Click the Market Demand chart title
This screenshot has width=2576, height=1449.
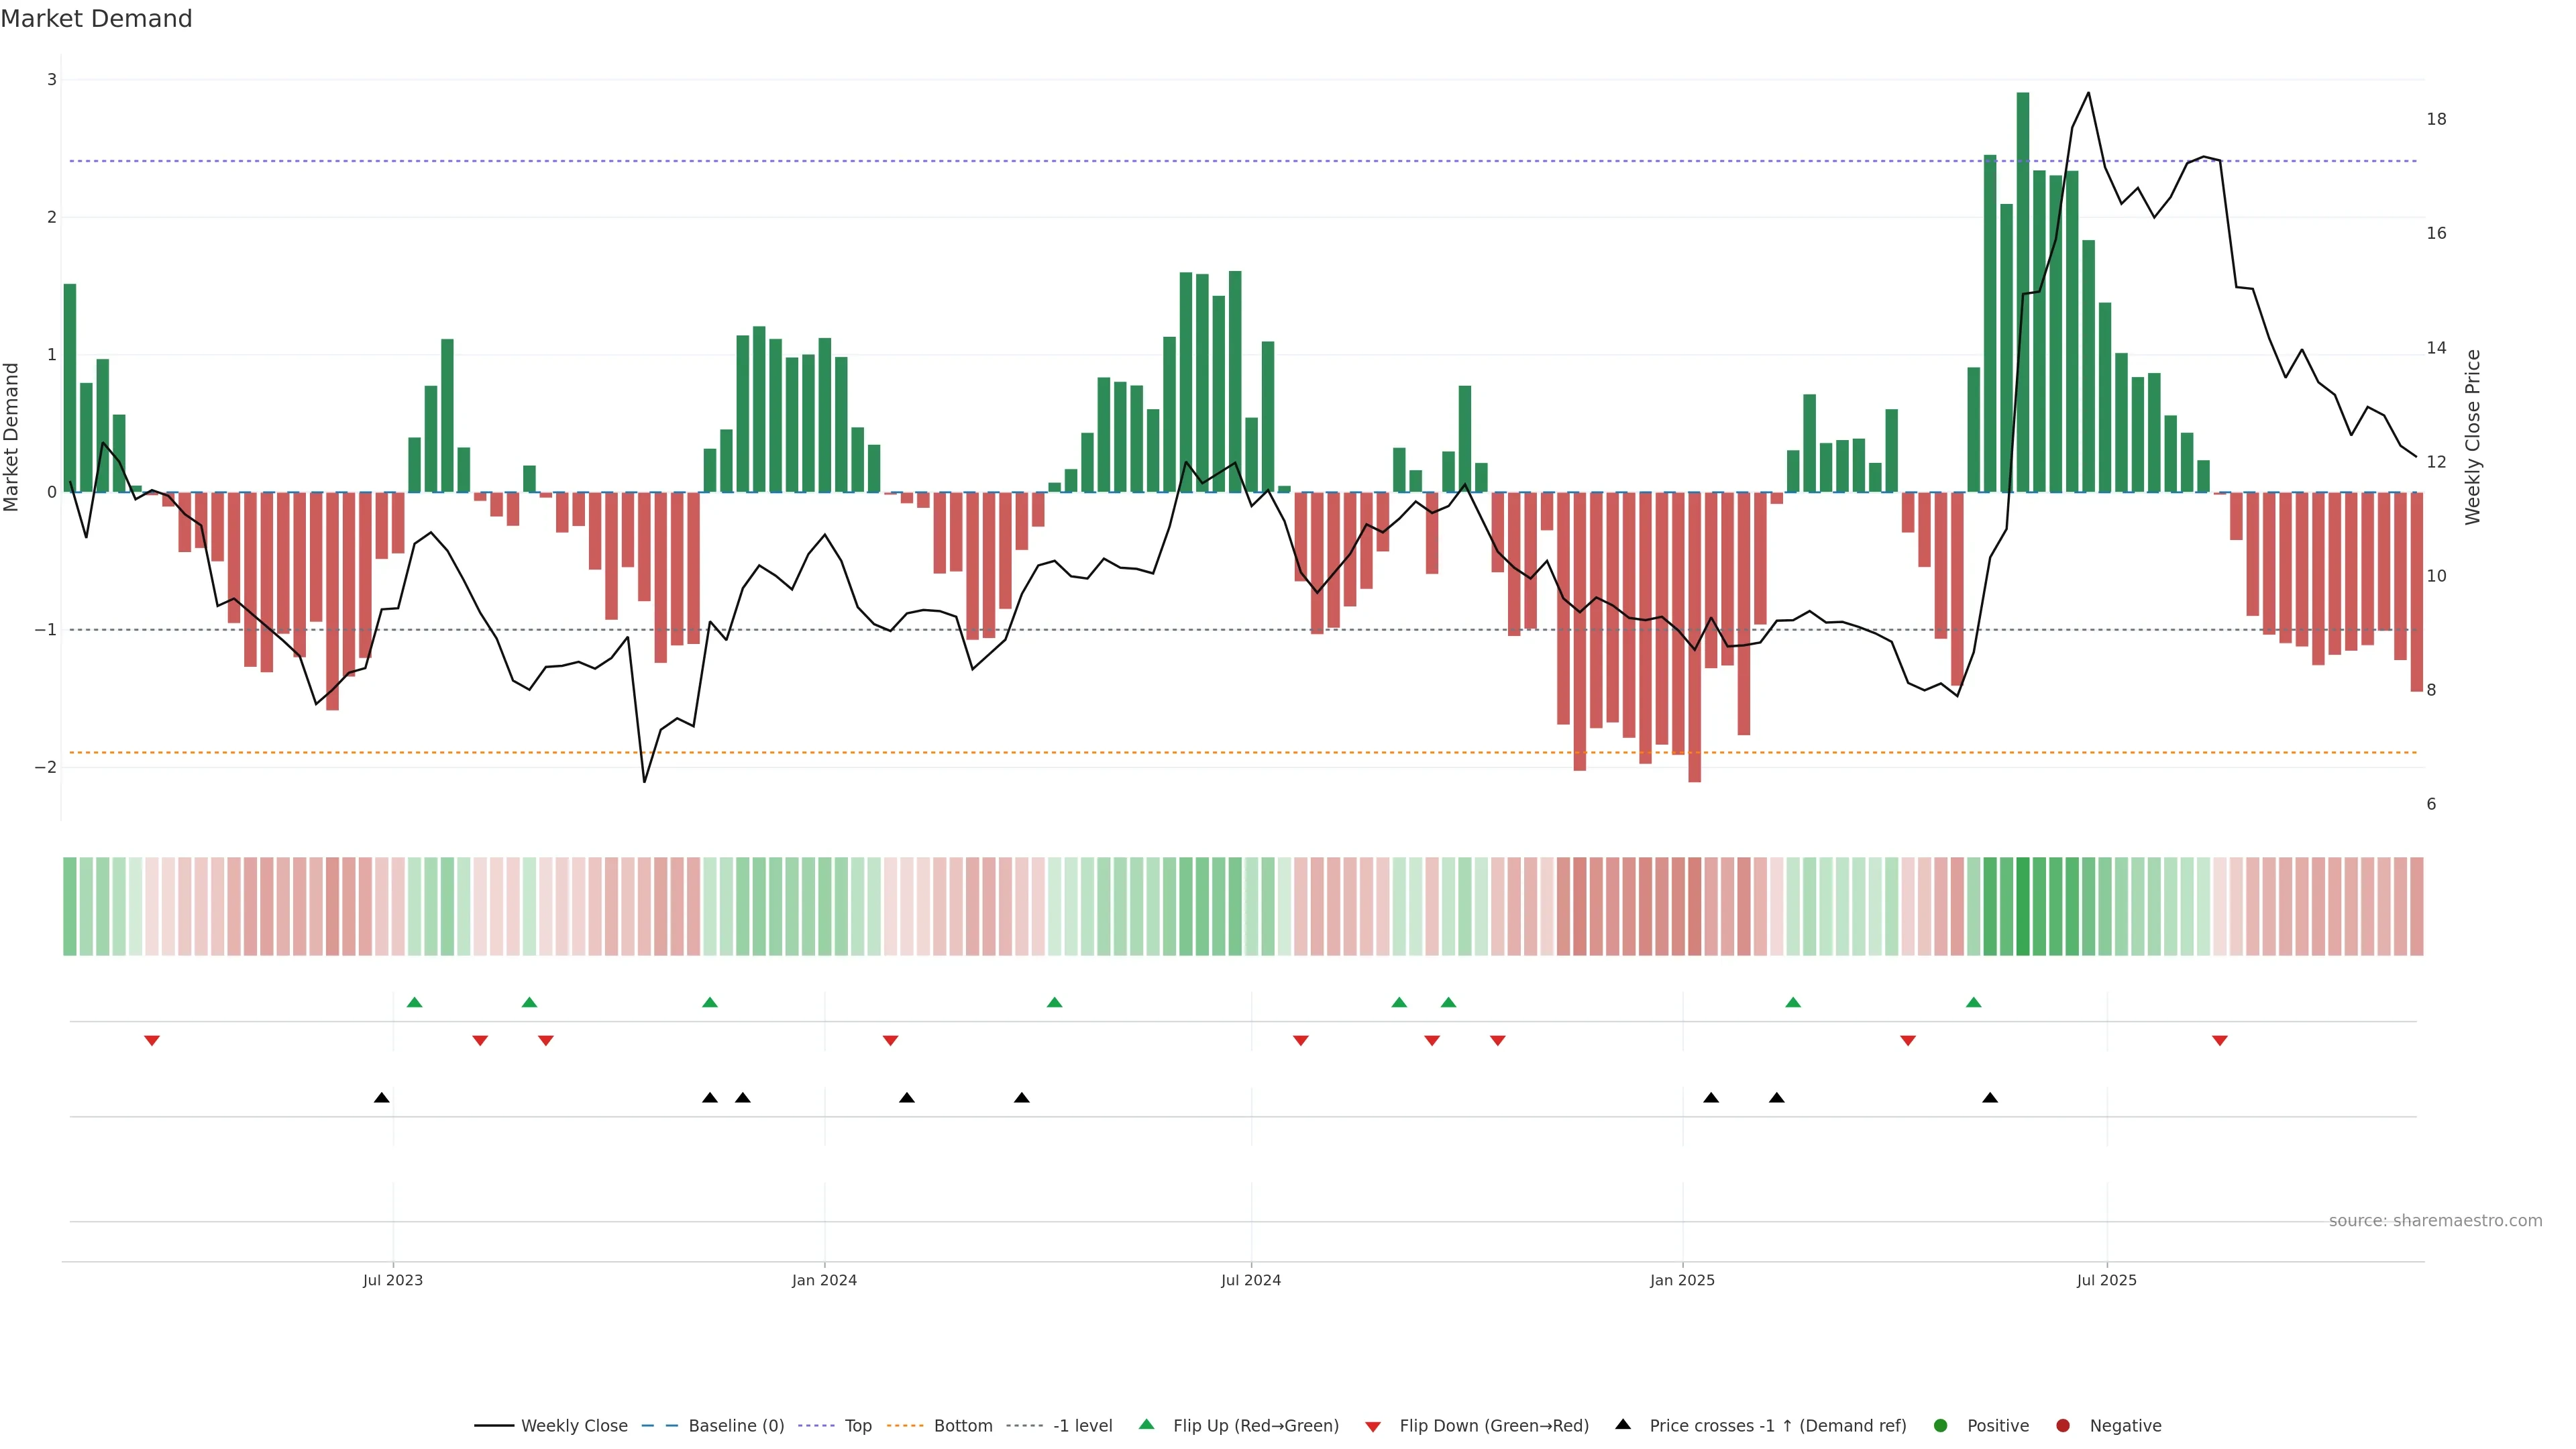[x=96, y=19]
